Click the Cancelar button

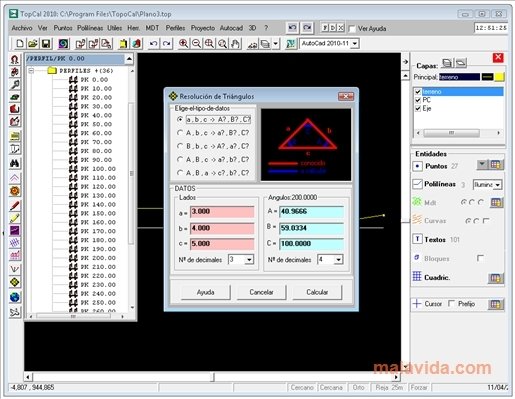coord(261,292)
